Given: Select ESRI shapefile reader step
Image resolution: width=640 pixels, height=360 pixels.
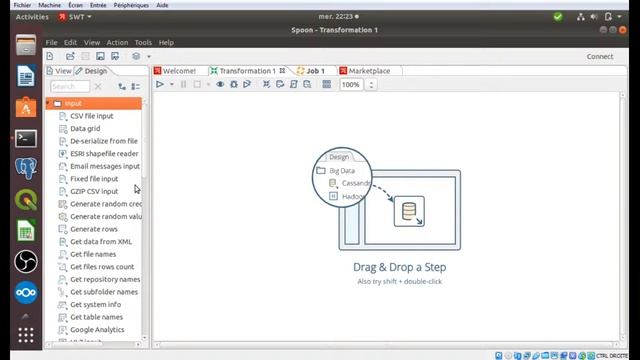Looking at the screenshot, I should tap(104, 154).
